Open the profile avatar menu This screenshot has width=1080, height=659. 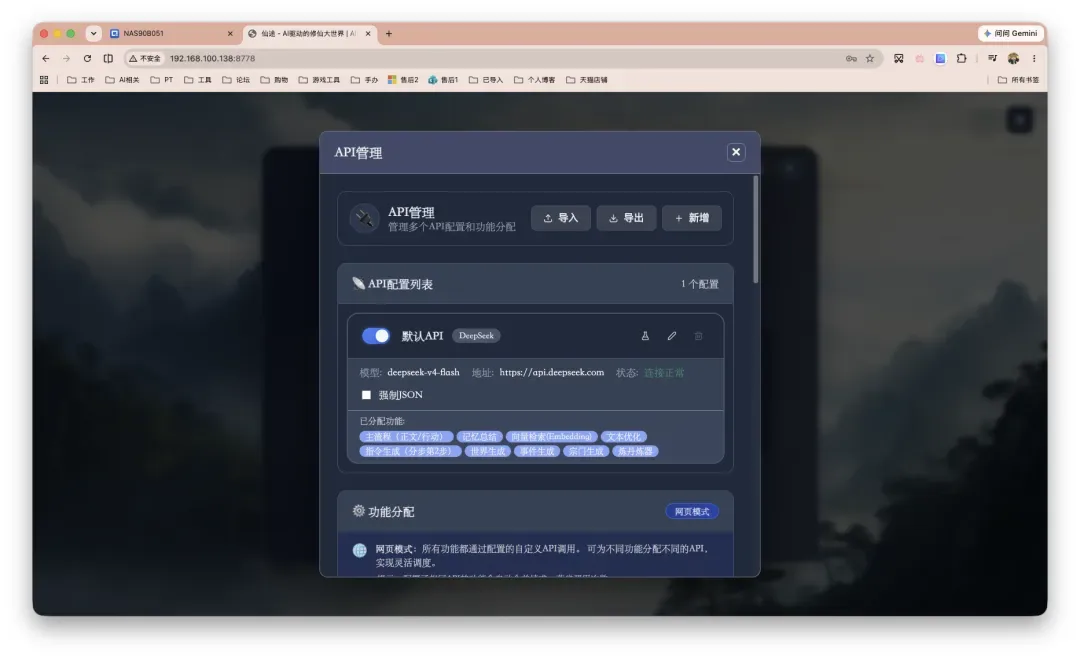pos(1013,59)
